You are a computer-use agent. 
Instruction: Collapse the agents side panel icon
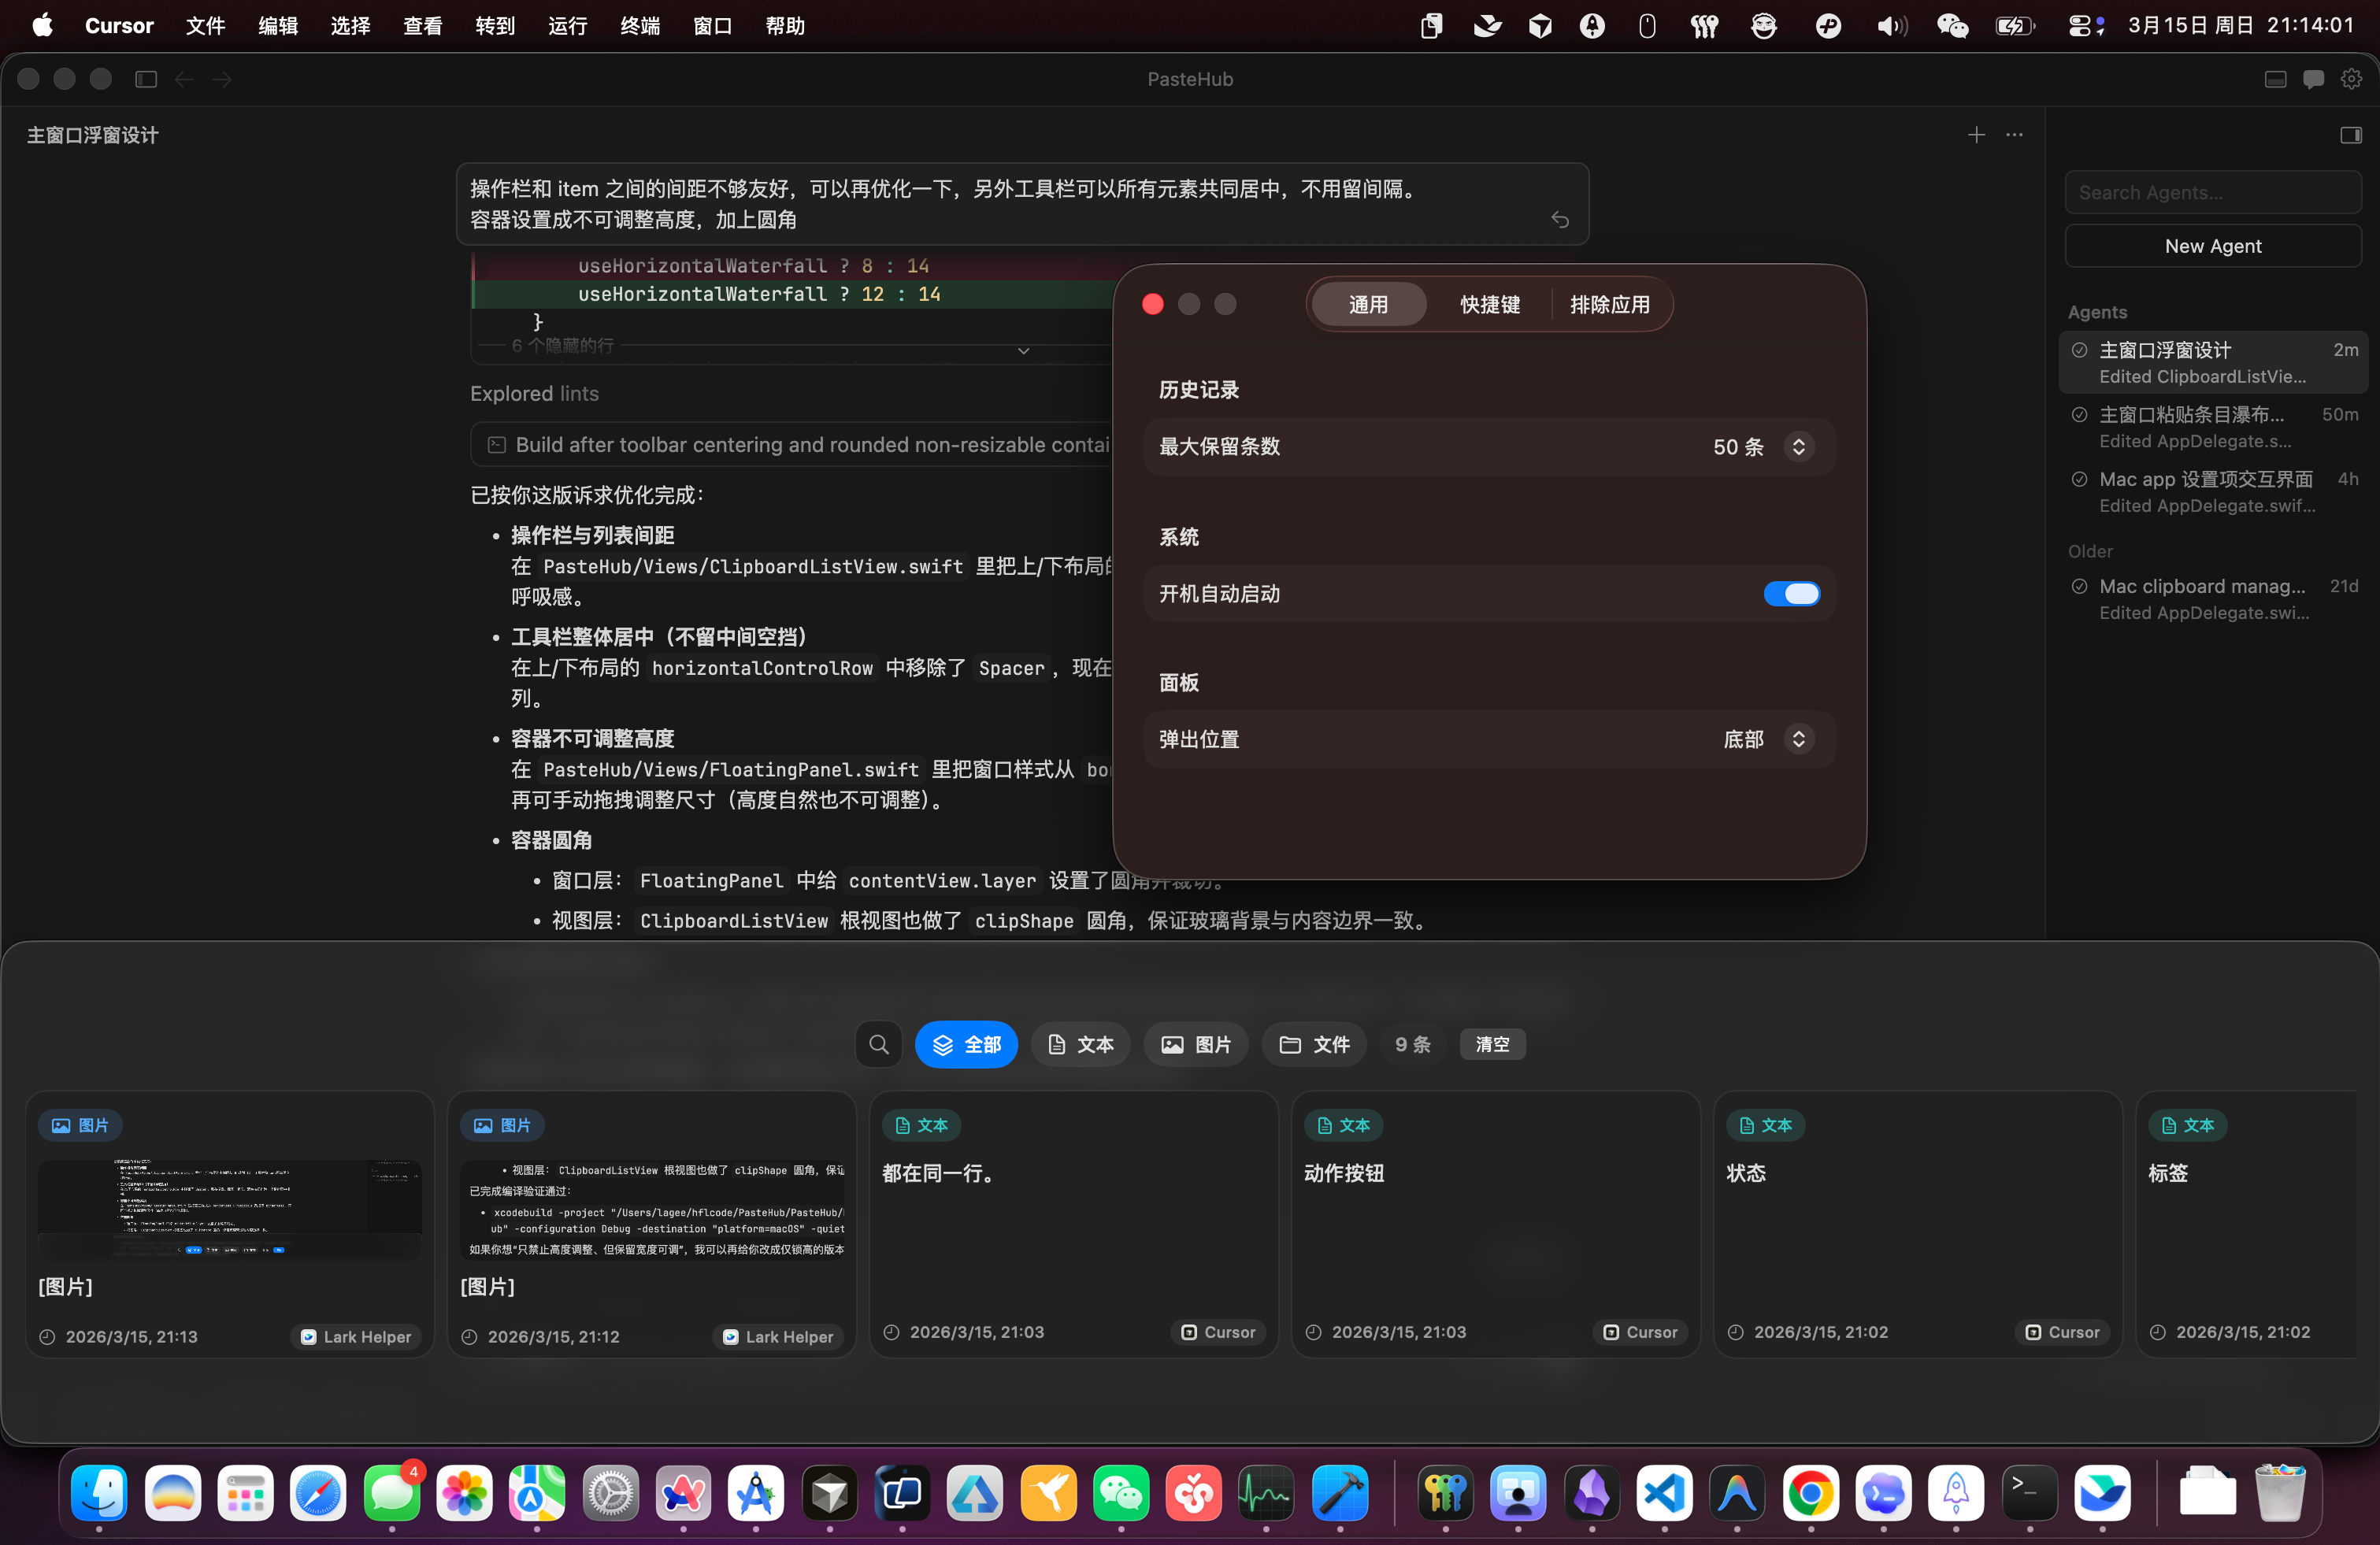(x=2350, y=135)
